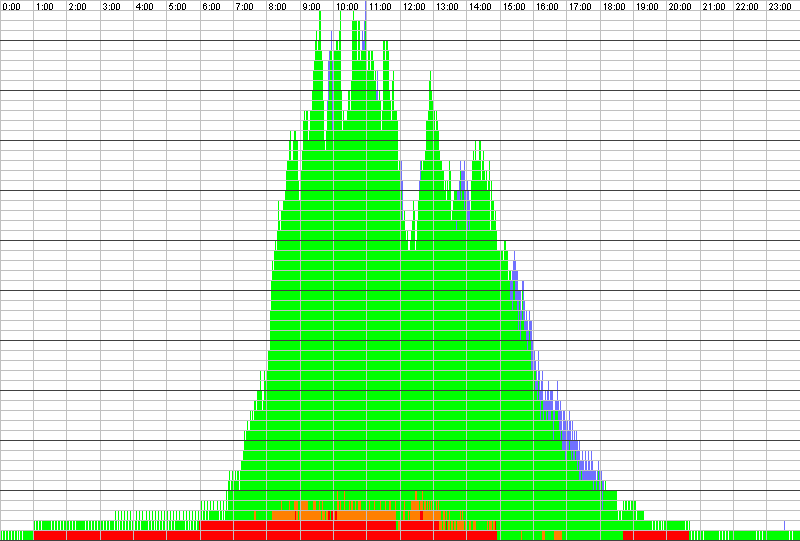Click the 9:00 hour label
The width and height of the screenshot is (800, 541).
311,7
